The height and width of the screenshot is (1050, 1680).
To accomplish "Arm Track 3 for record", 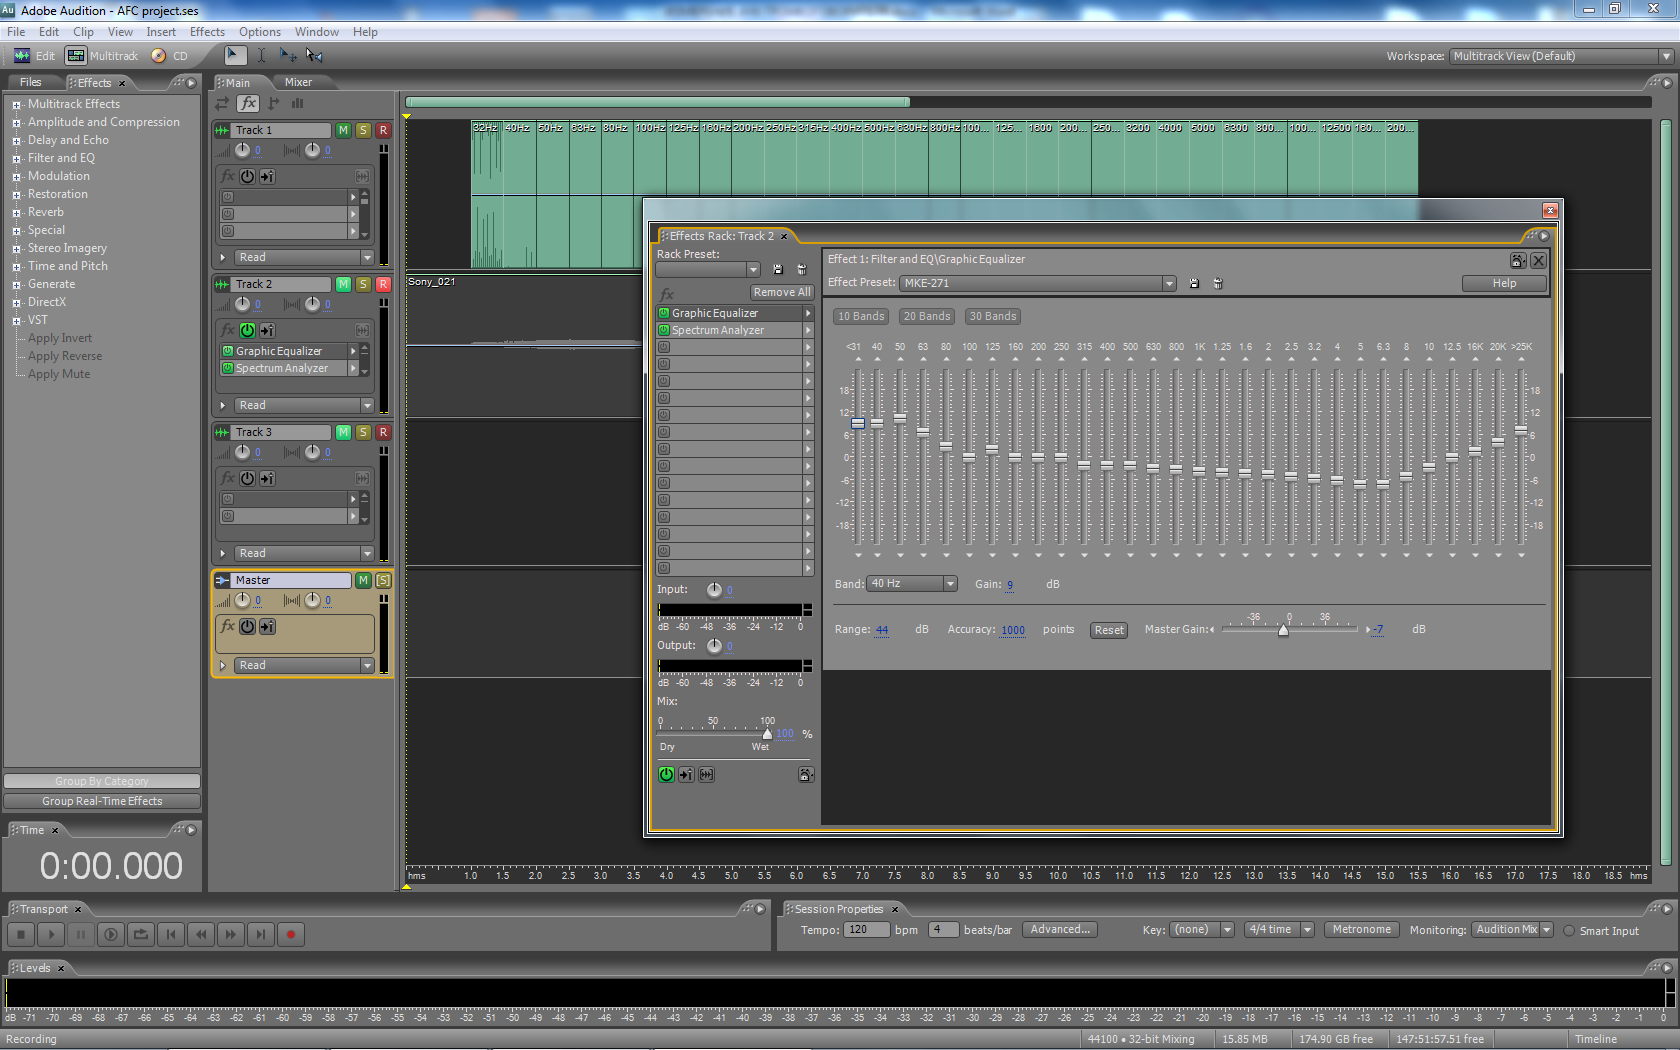I will click(x=383, y=432).
